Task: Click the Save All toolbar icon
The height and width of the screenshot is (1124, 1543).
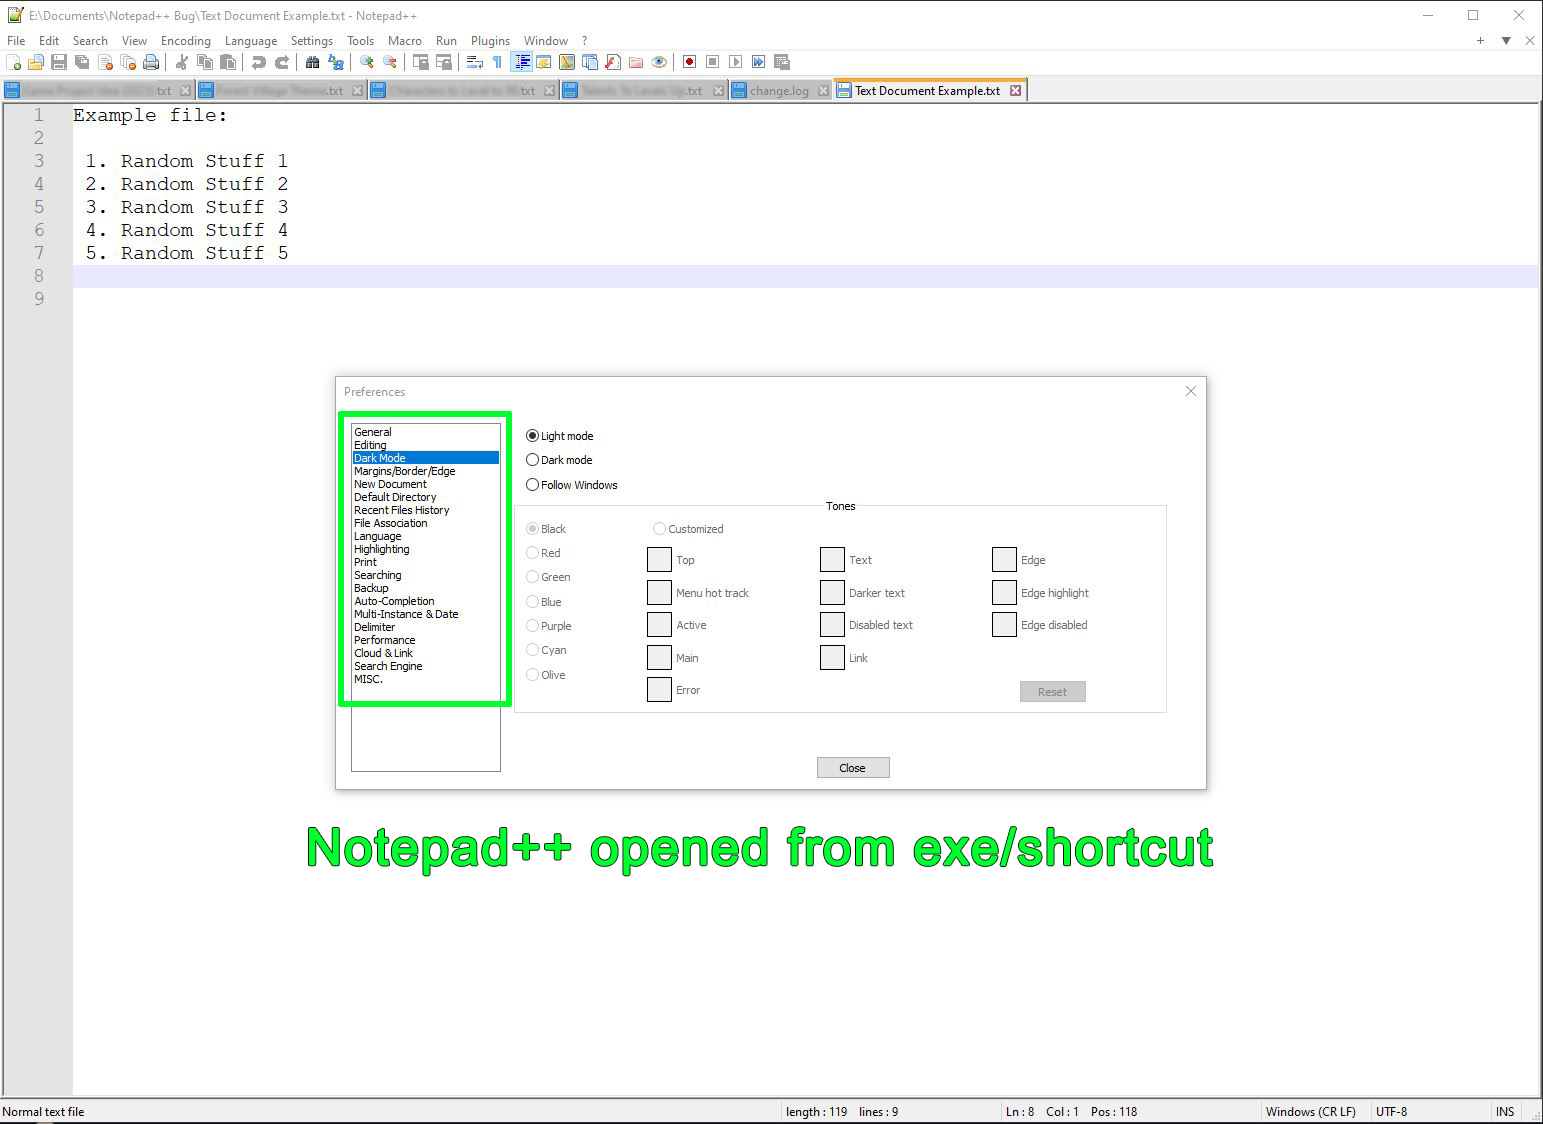Action: click(82, 62)
